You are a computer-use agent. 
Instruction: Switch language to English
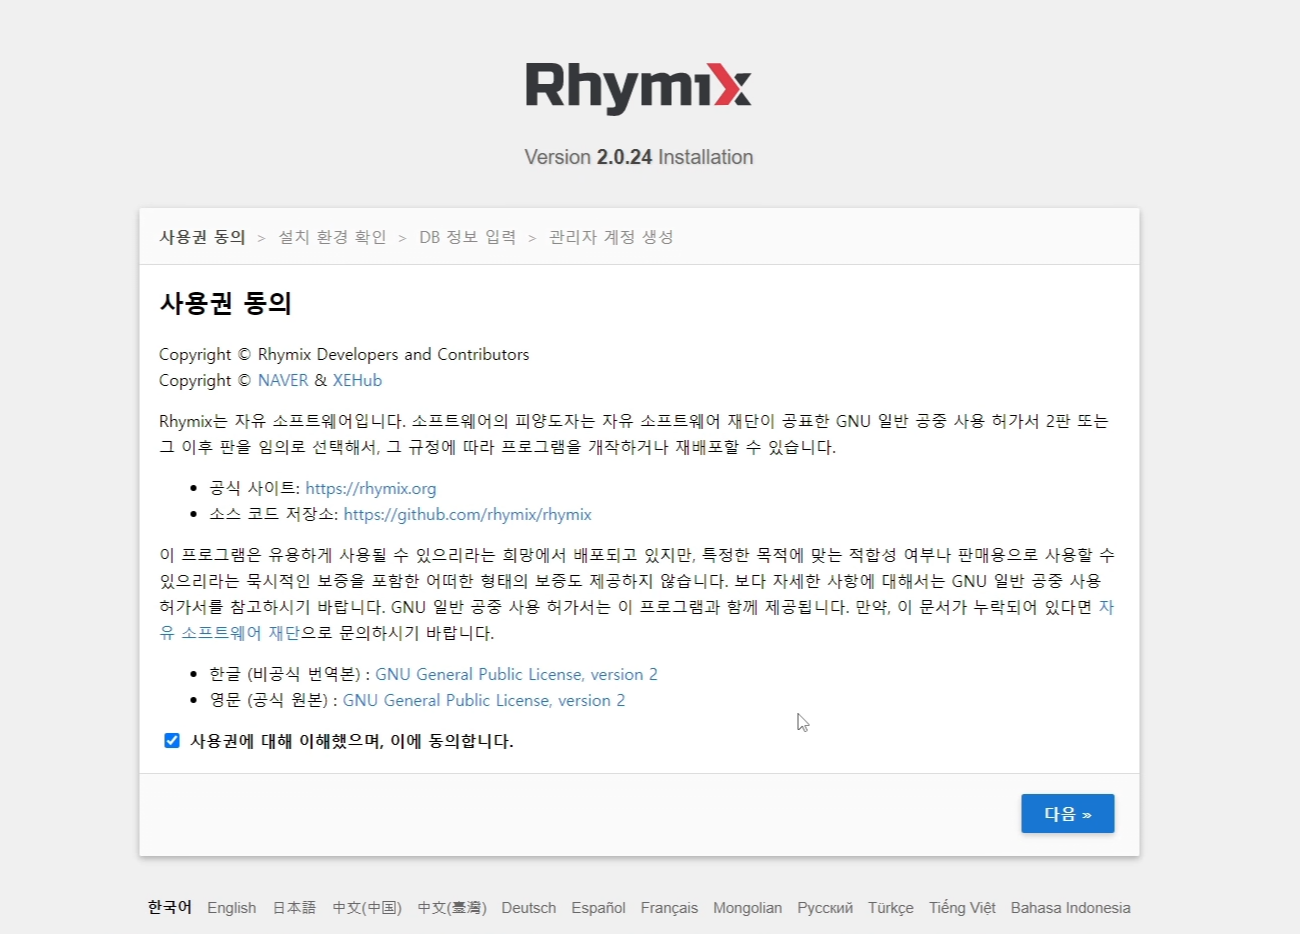[232, 908]
